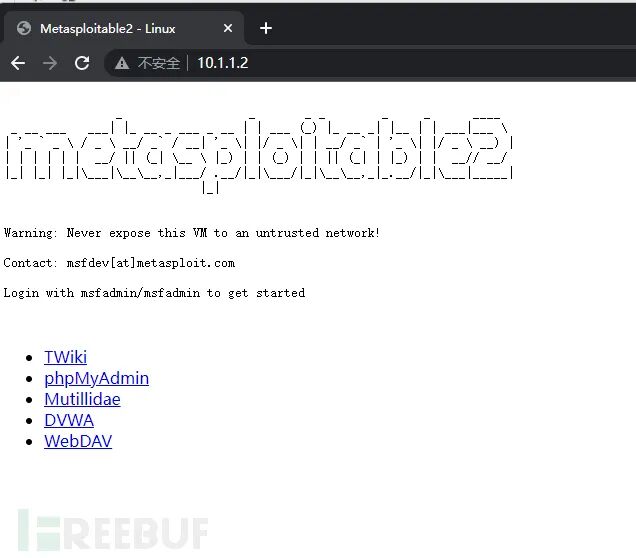The height and width of the screenshot is (558, 636).
Task: Select the Metasploitable2 - Linux tab
Action: coord(123,28)
